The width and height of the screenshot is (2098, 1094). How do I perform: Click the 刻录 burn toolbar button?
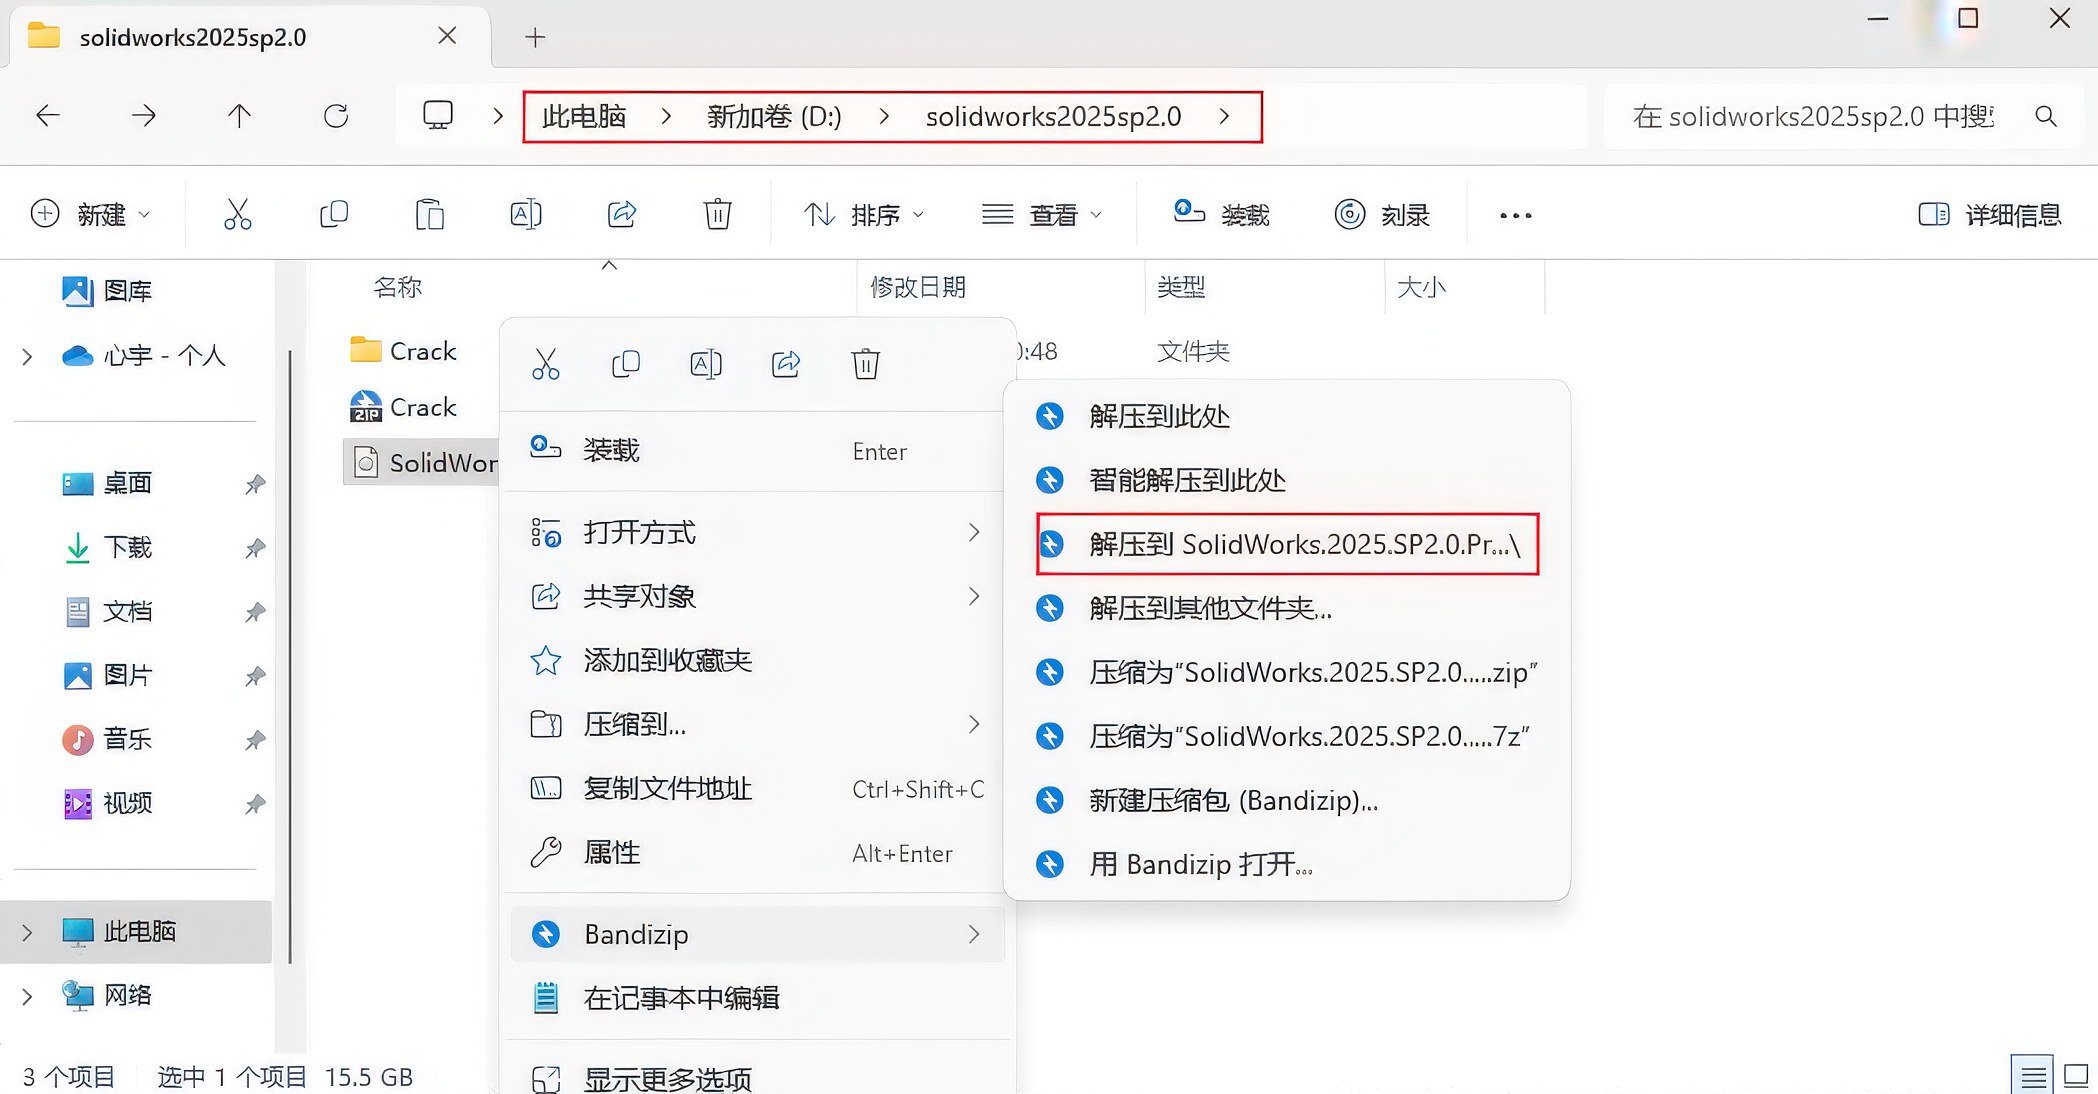(1384, 214)
